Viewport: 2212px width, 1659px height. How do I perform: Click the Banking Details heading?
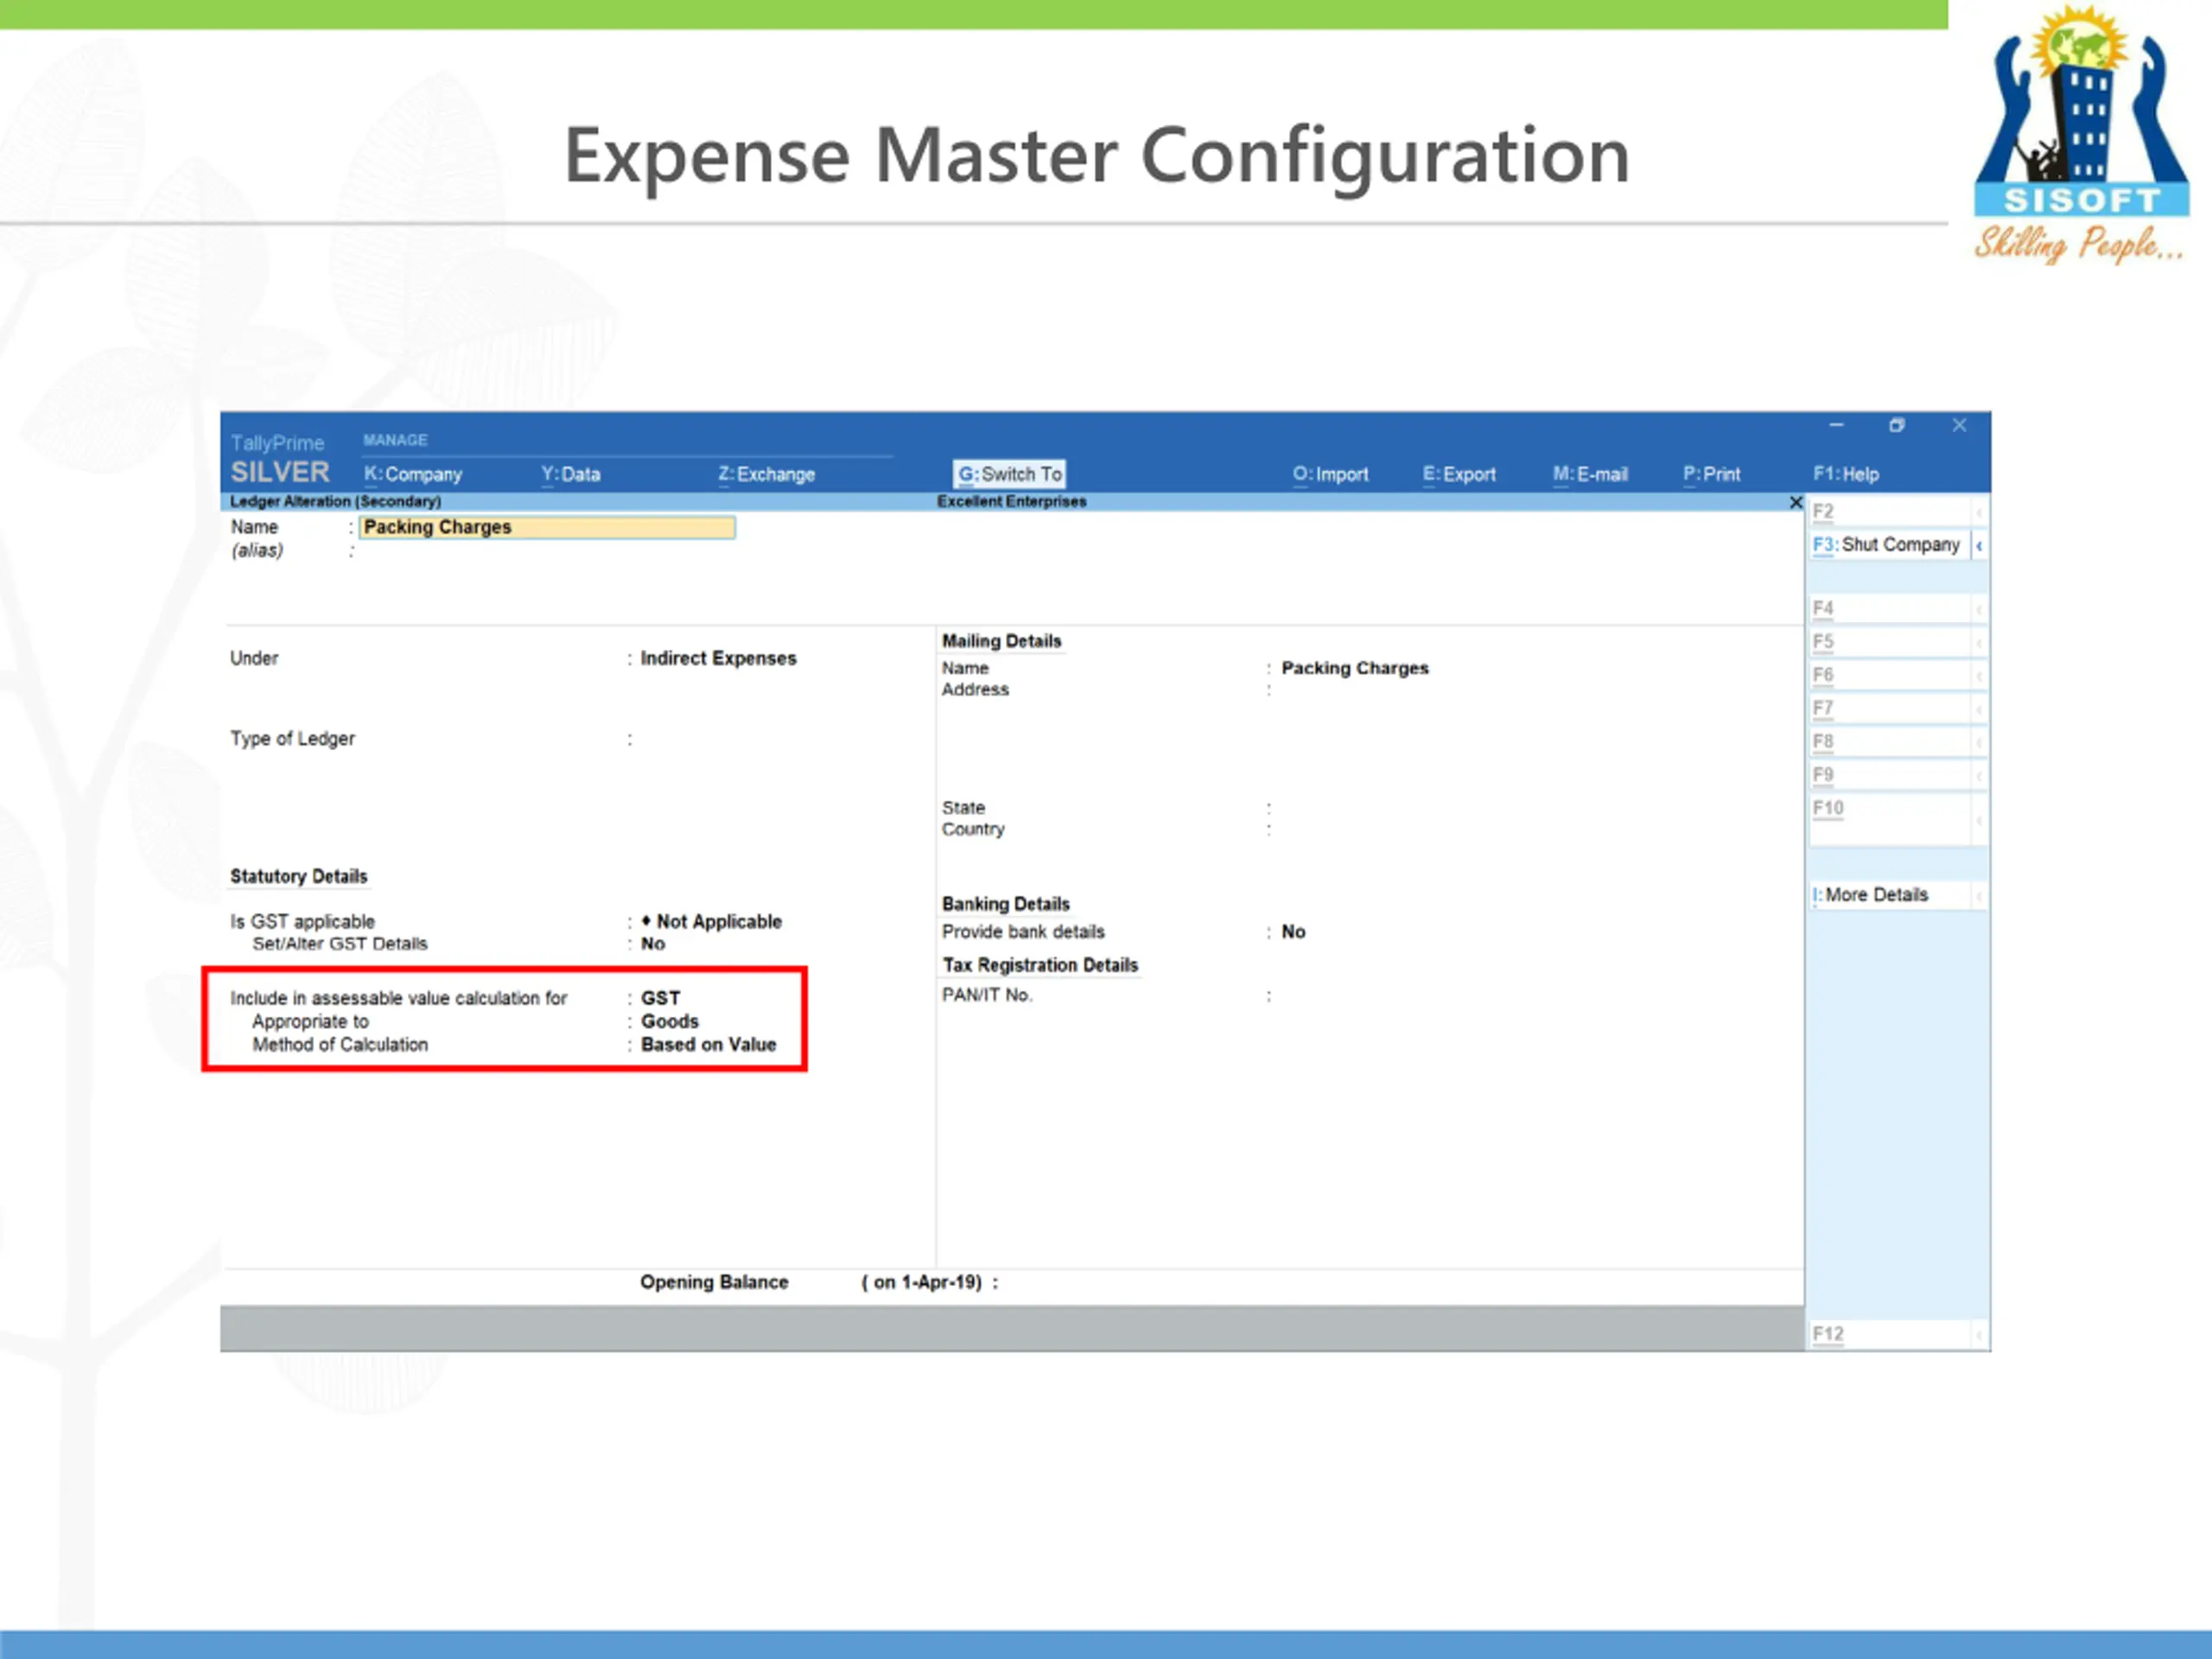pyautogui.click(x=1005, y=904)
